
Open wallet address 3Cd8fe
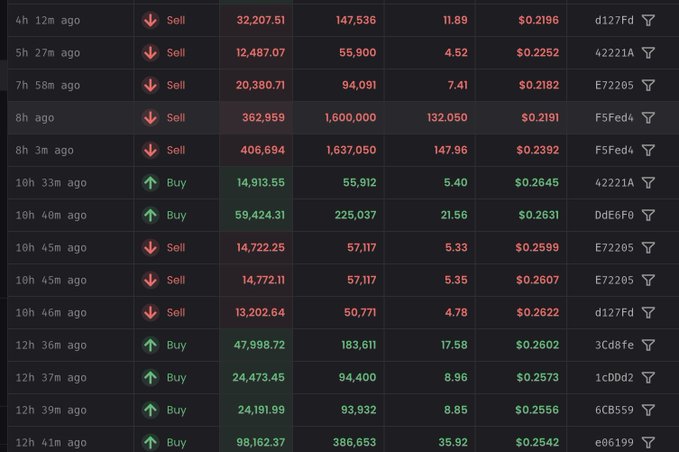coord(614,345)
